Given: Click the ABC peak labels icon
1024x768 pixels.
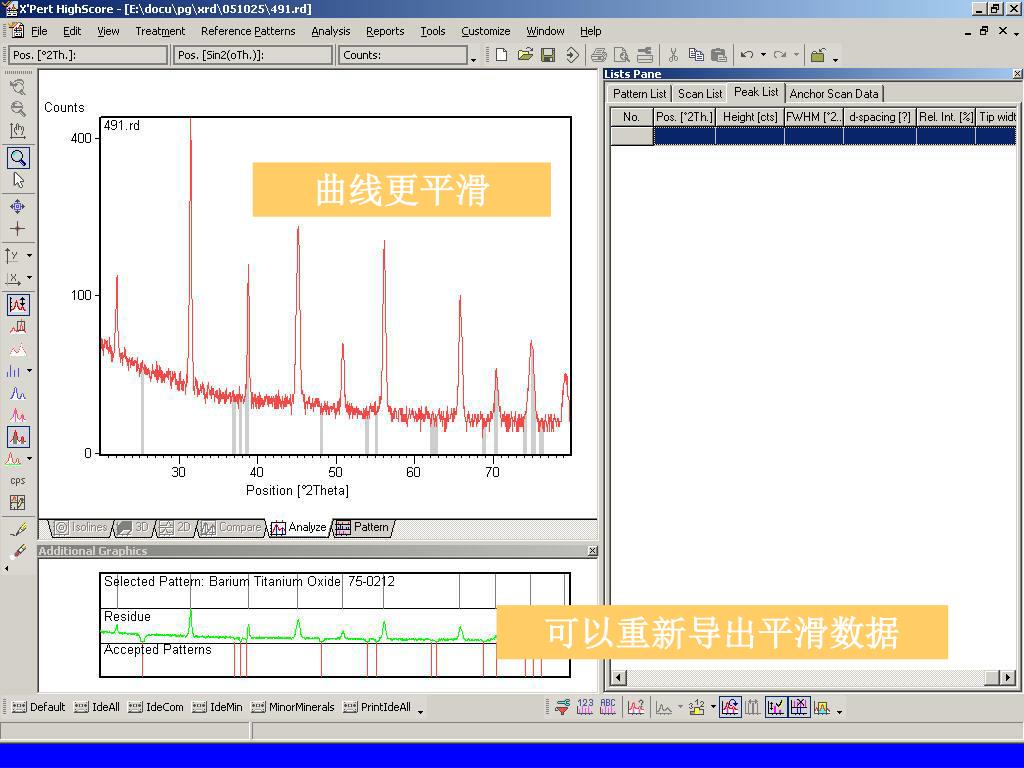Looking at the screenshot, I should (607, 707).
